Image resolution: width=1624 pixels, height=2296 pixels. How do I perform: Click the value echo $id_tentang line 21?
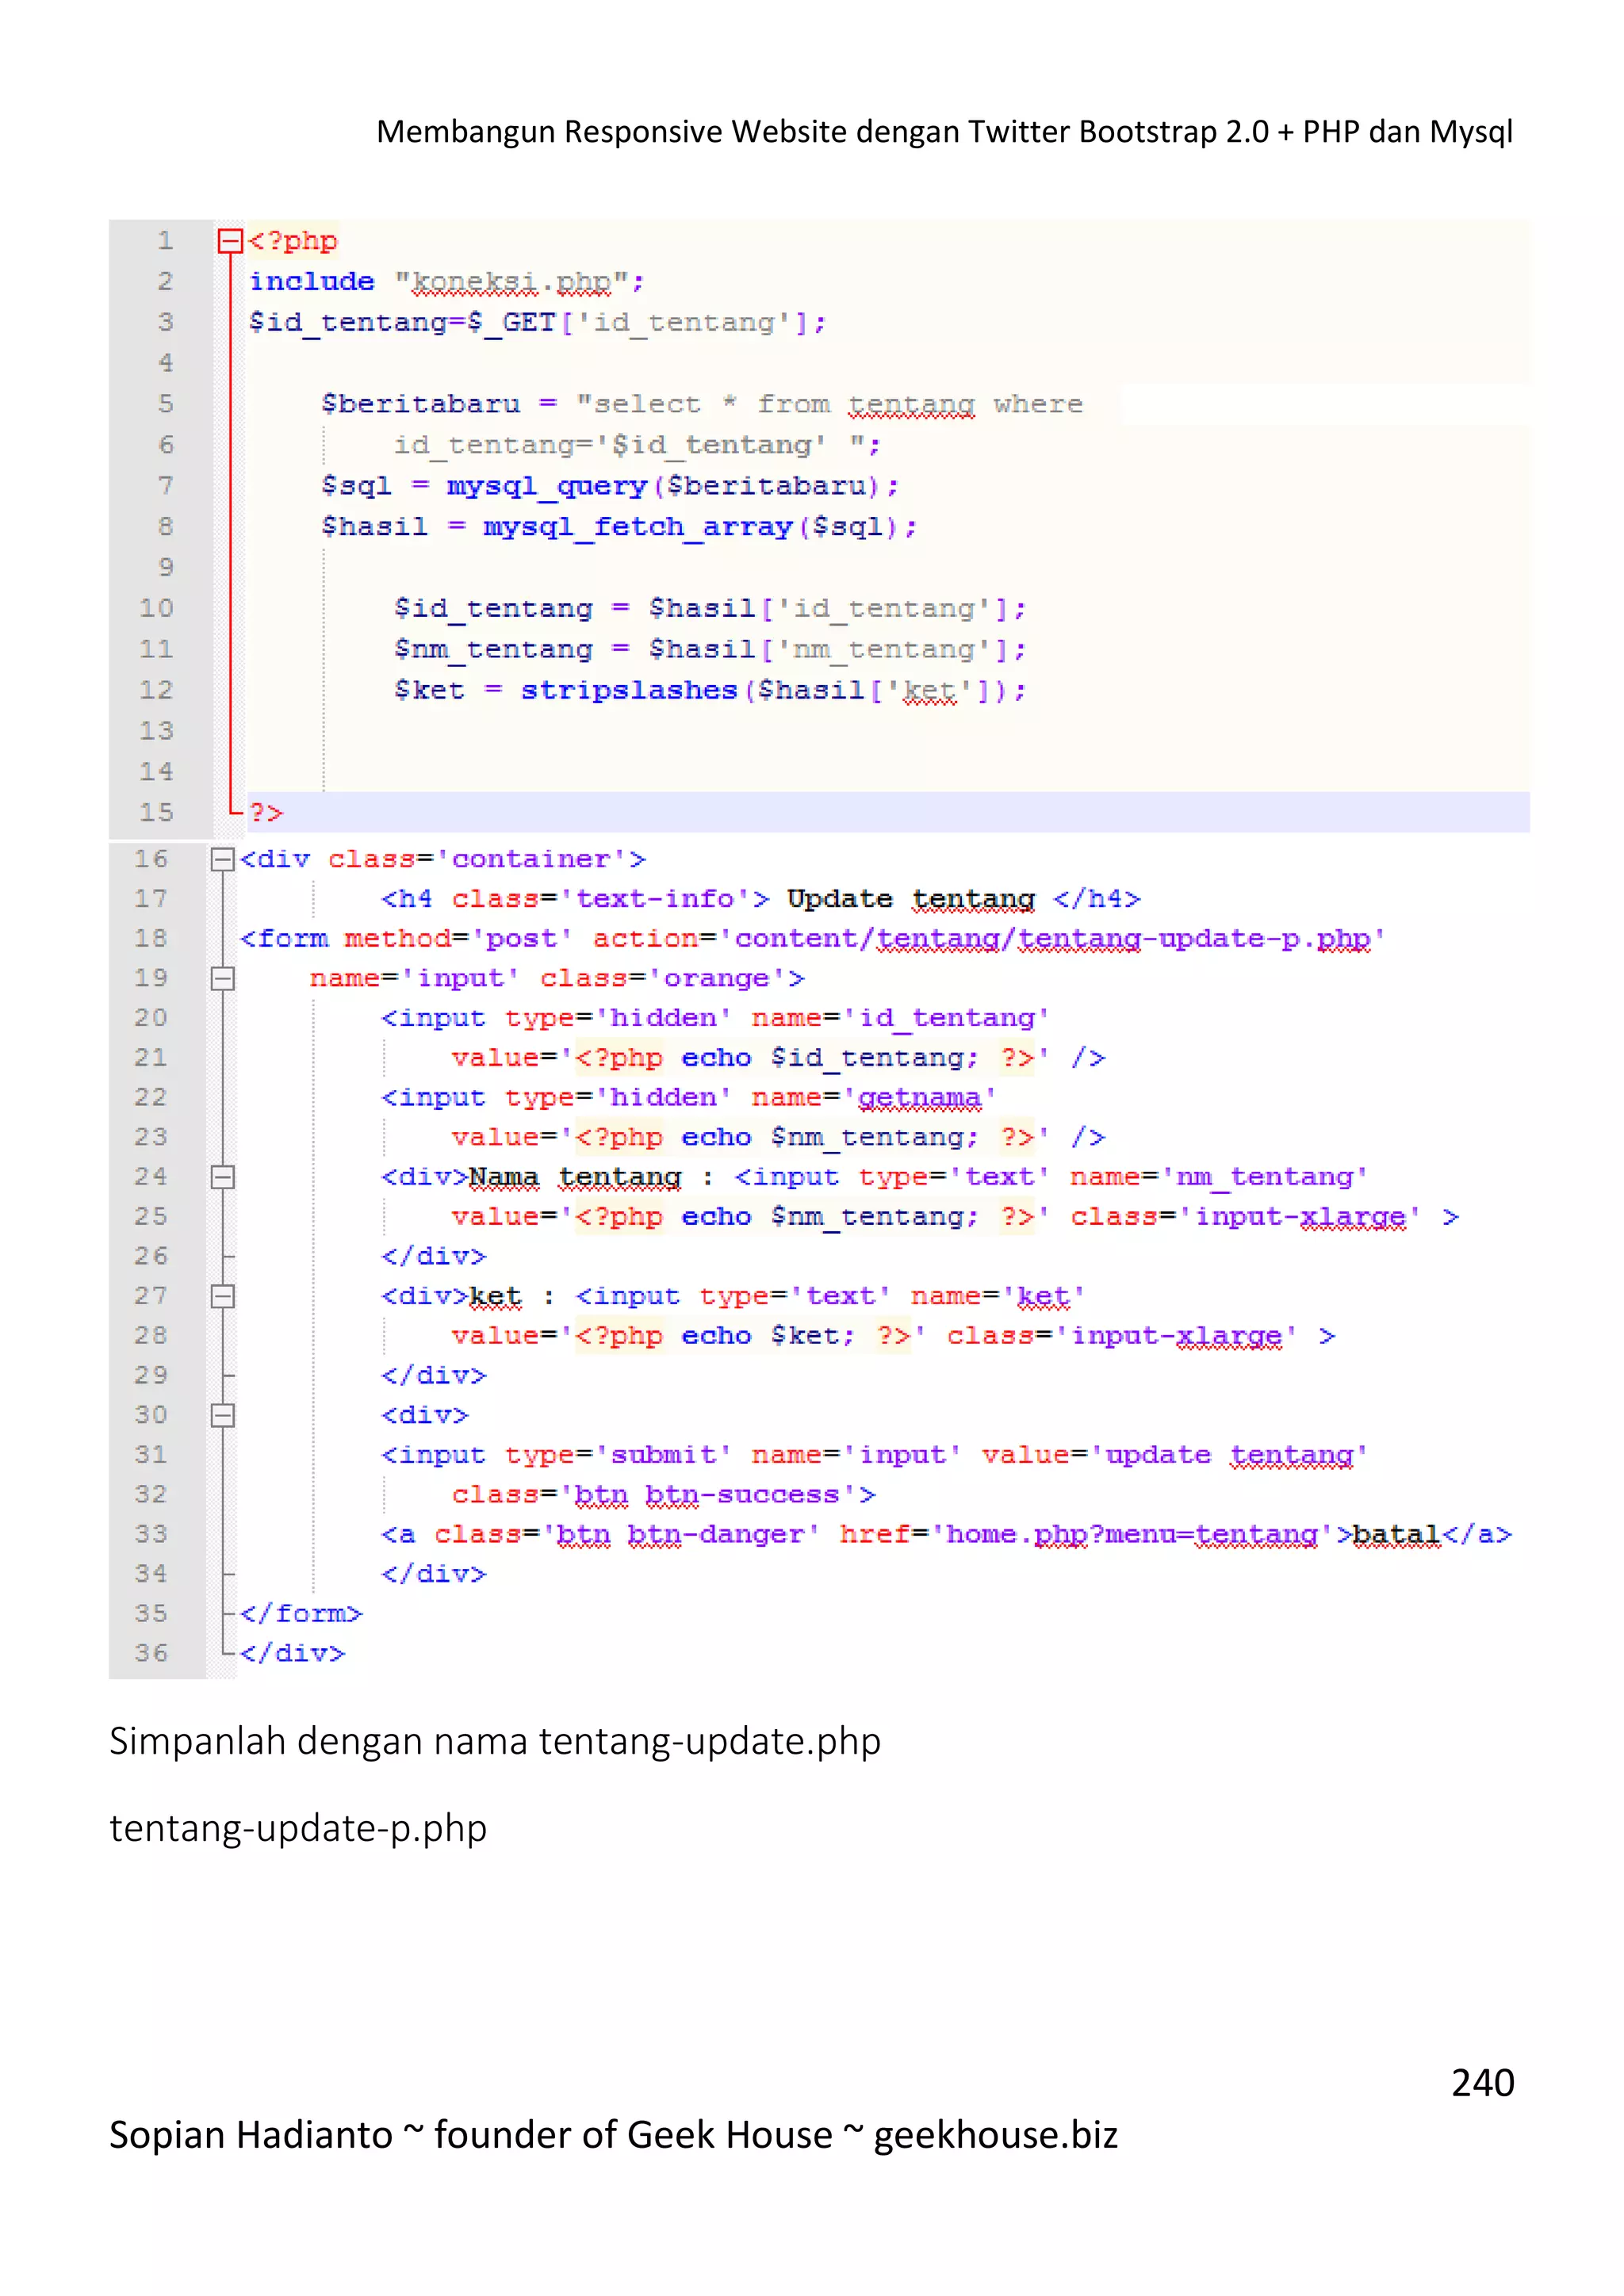pyautogui.click(x=778, y=1058)
